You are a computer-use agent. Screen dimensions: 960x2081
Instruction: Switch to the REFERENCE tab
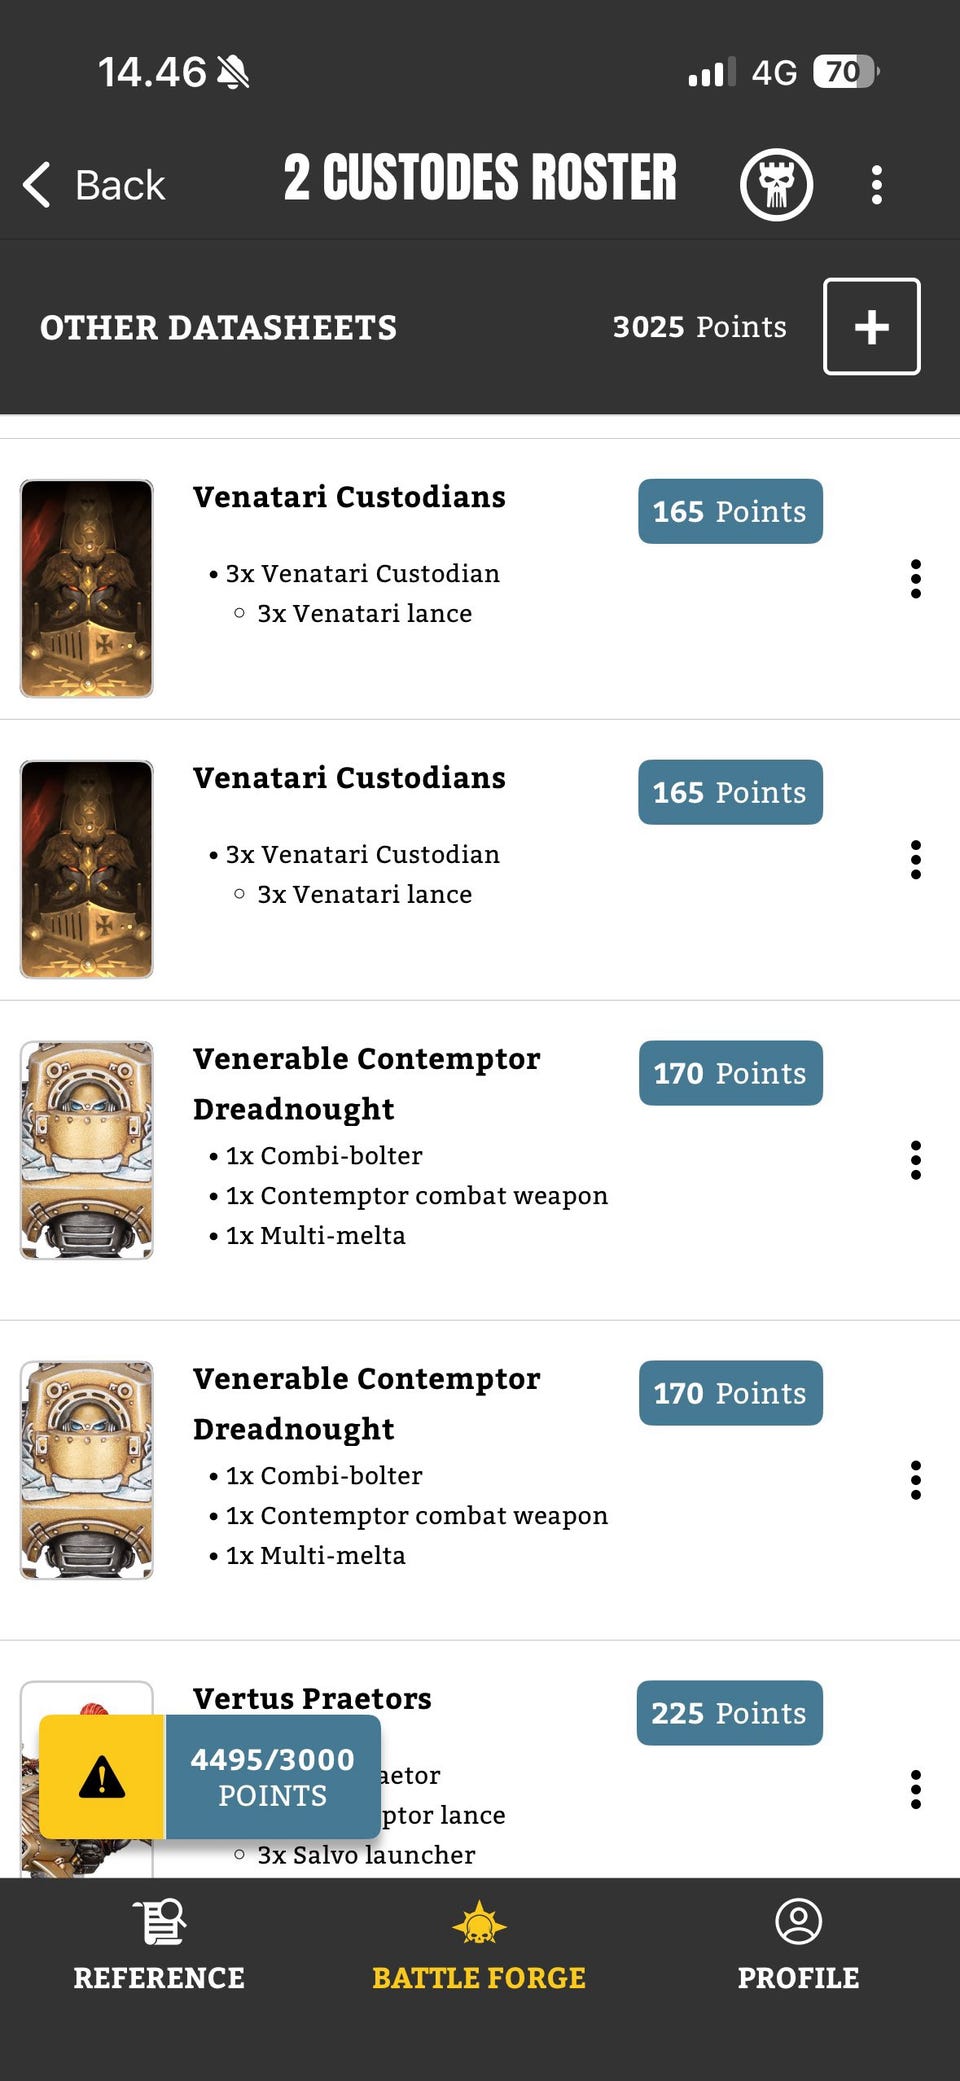pos(159,1977)
